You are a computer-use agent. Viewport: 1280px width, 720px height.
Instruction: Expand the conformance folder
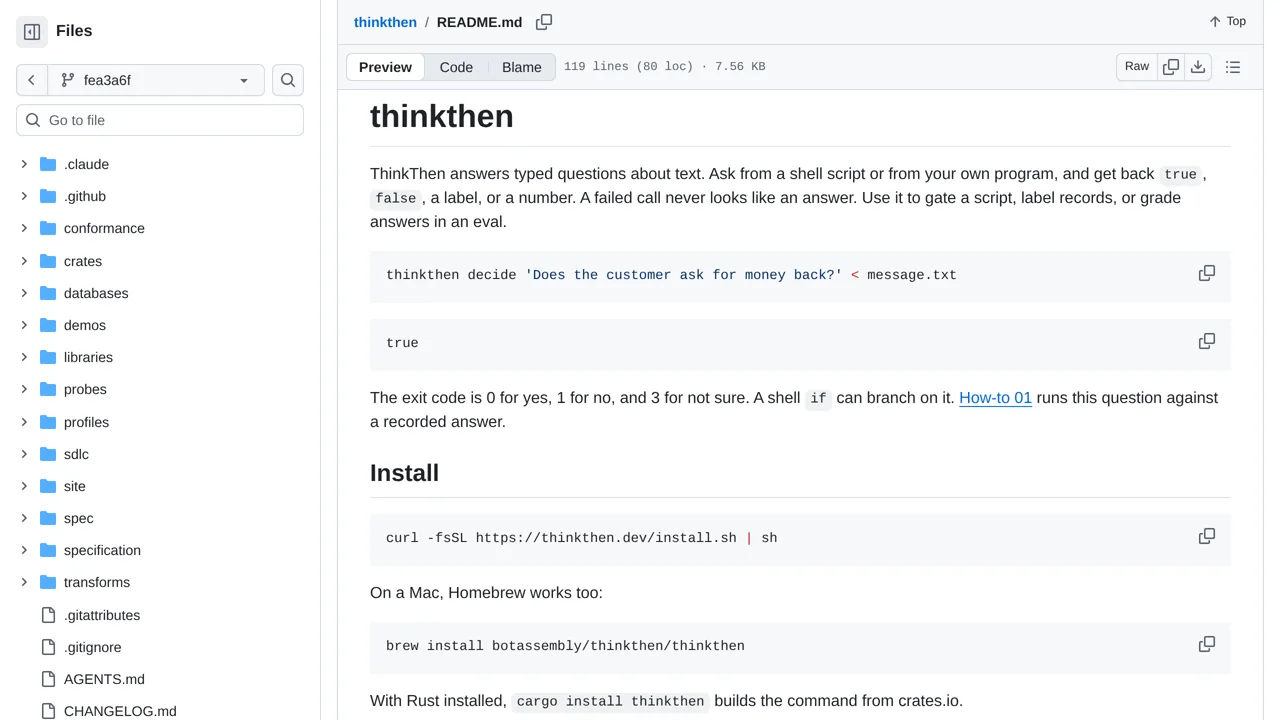click(x=24, y=228)
